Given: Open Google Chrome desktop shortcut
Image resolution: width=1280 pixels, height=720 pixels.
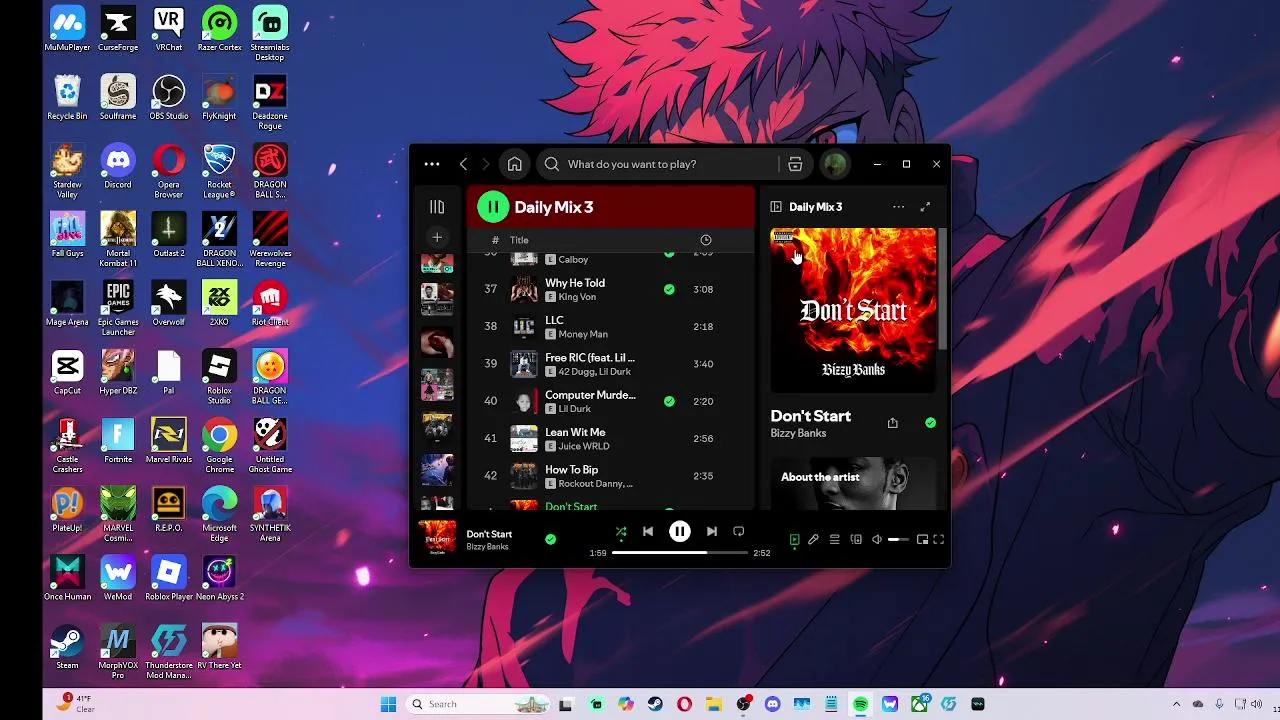Looking at the screenshot, I should click(x=219, y=441).
